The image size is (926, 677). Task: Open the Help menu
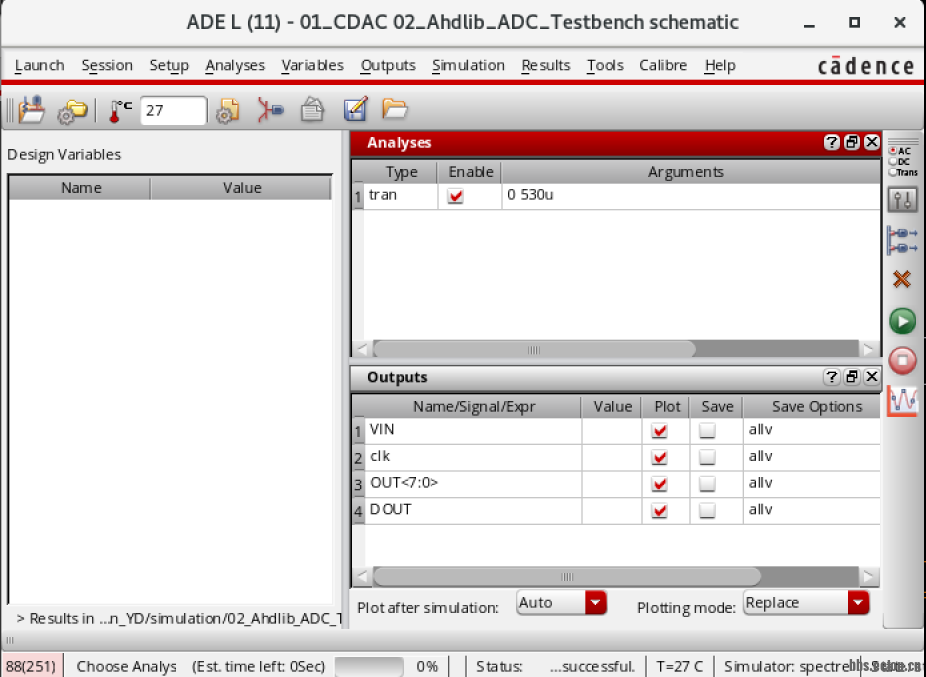pyautogui.click(x=719, y=65)
